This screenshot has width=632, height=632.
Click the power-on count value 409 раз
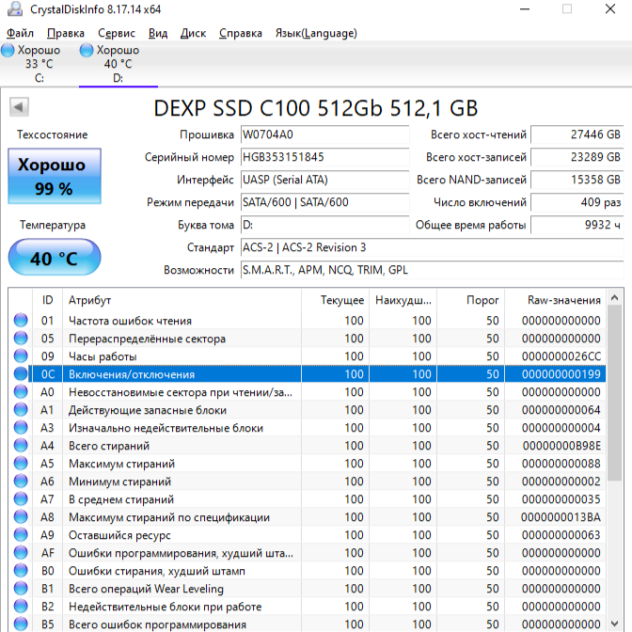[577, 202]
